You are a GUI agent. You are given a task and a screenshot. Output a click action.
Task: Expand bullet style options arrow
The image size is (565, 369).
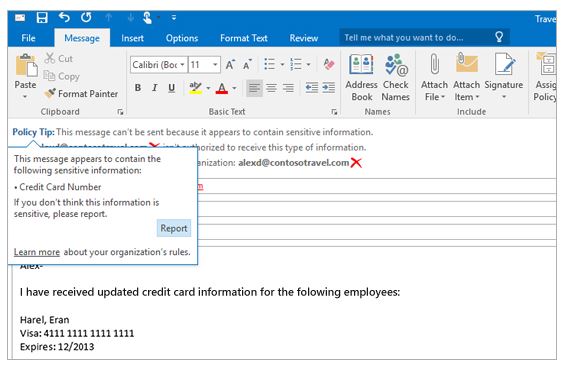[282, 65]
